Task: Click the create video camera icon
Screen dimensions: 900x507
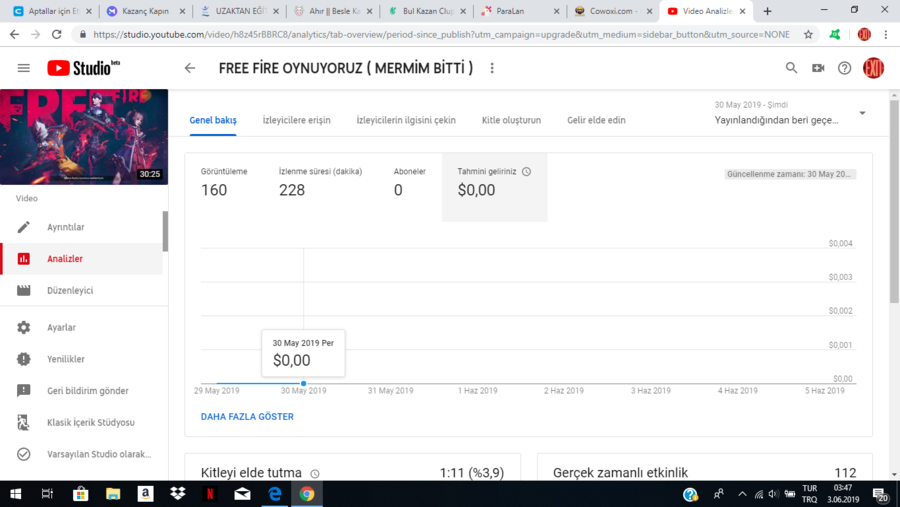Action: click(x=818, y=68)
